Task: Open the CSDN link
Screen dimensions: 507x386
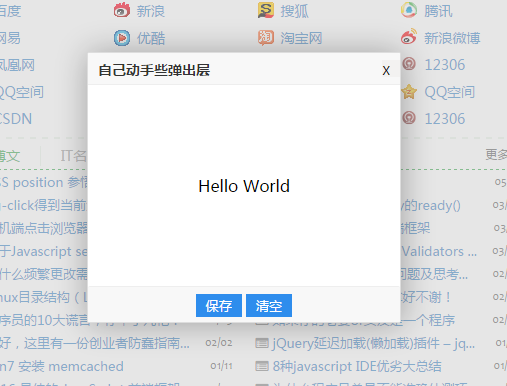Action: [x=16, y=119]
